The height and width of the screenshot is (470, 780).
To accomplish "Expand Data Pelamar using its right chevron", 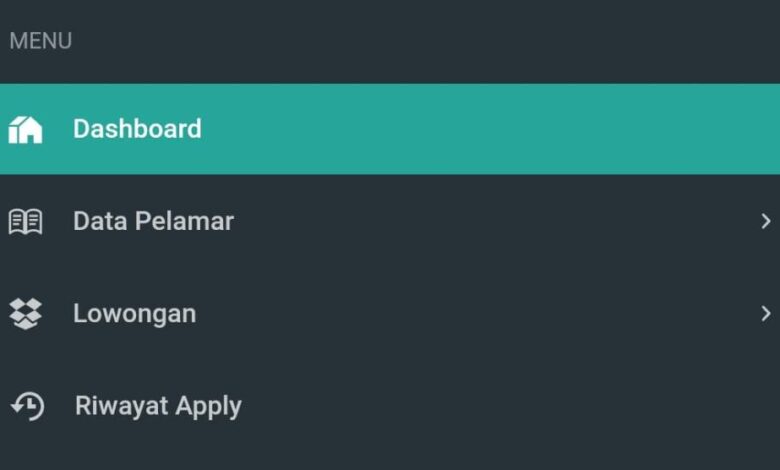I will 766,221.
